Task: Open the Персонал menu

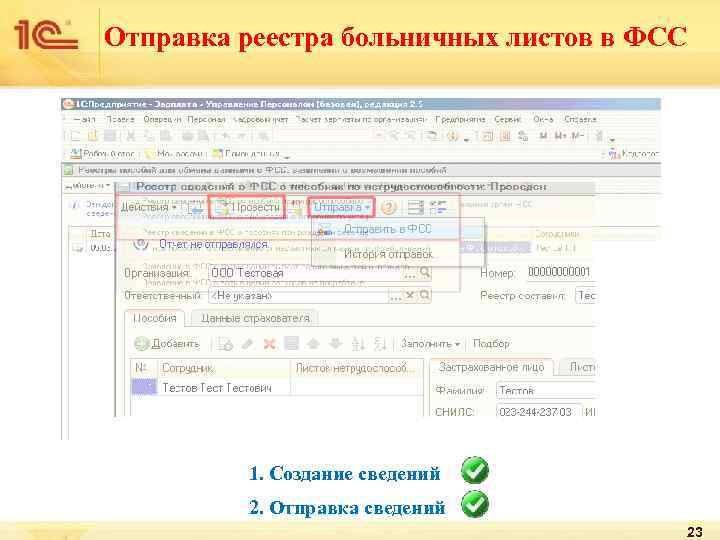Action: point(206,119)
